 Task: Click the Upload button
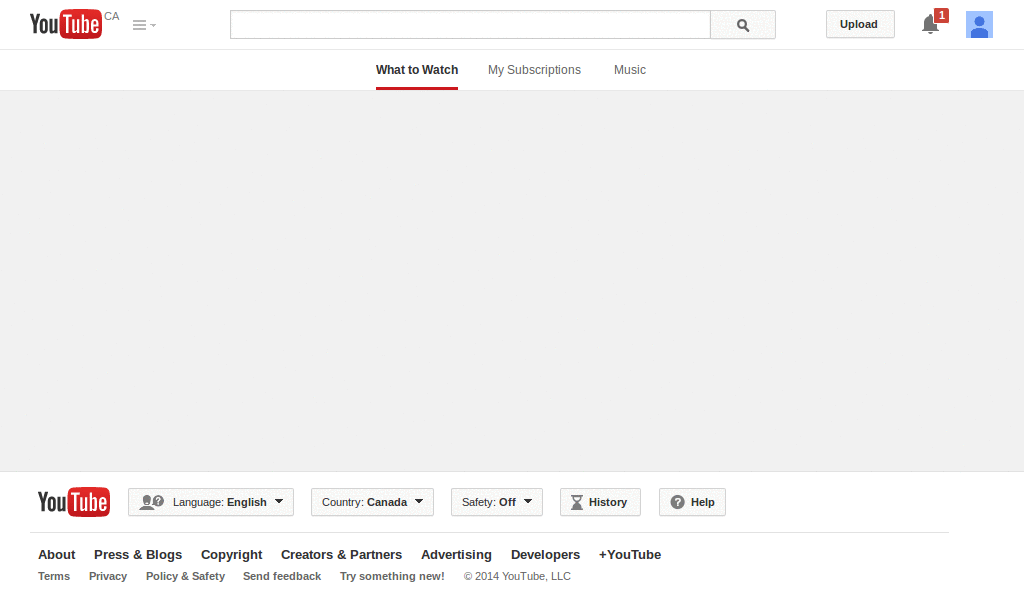point(859,24)
